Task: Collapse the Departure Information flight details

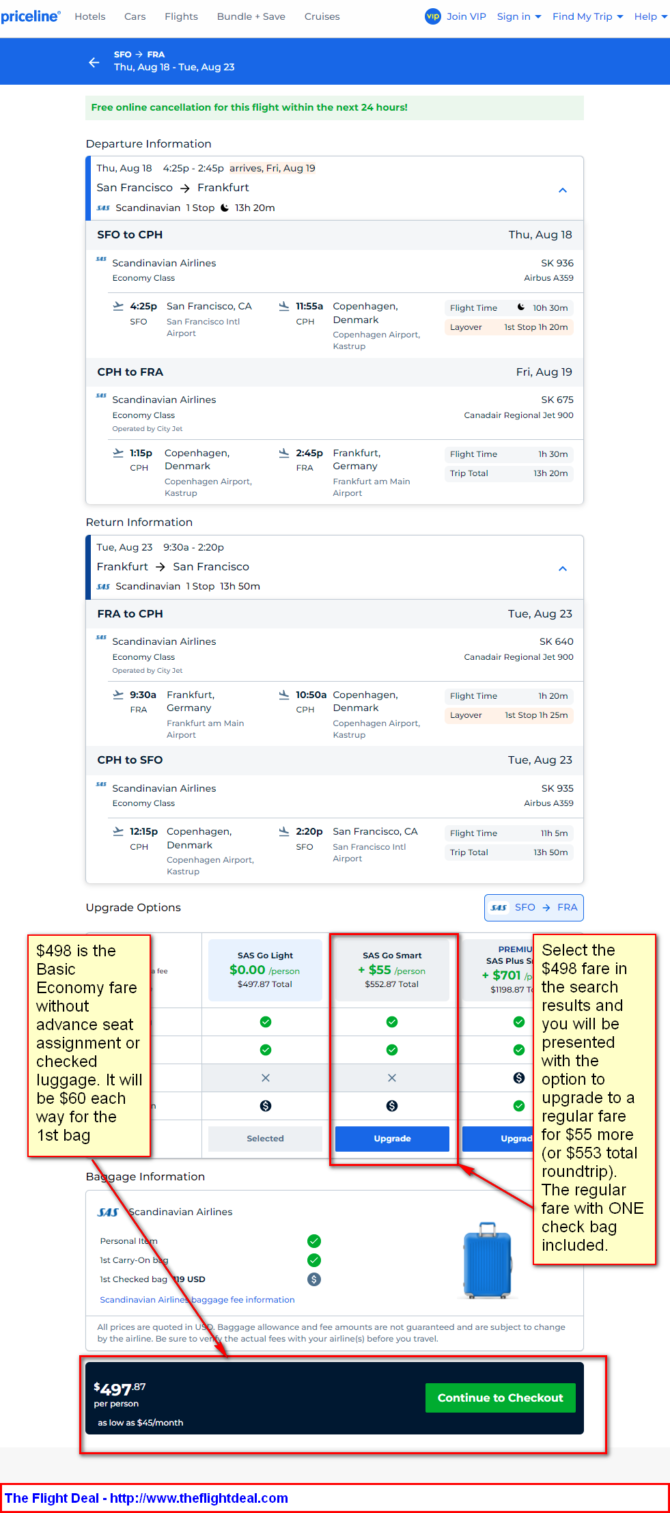Action: coord(563,190)
